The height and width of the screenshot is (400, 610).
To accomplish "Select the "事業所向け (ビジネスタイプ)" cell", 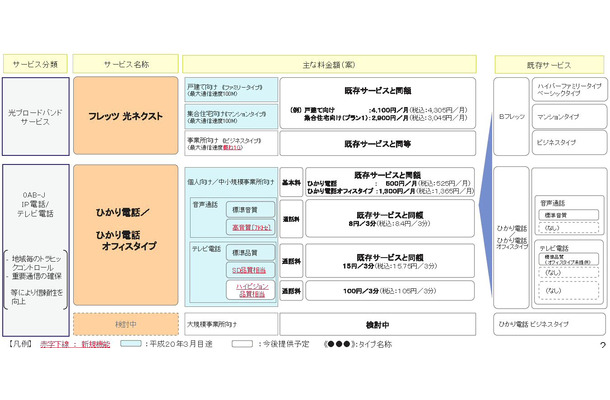I will pyautogui.click(x=231, y=143).
